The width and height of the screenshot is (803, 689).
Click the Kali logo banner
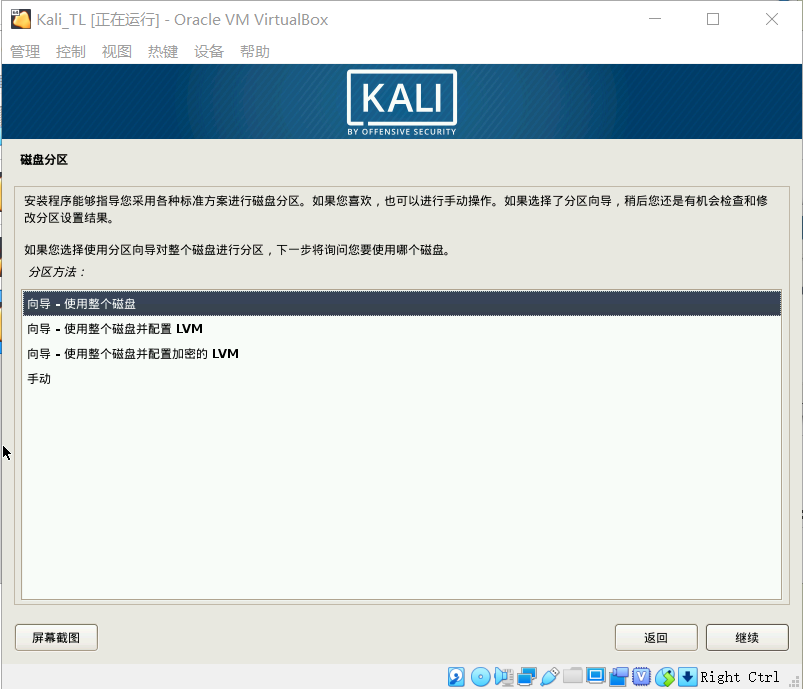pyautogui.click(x=402, y=102)
